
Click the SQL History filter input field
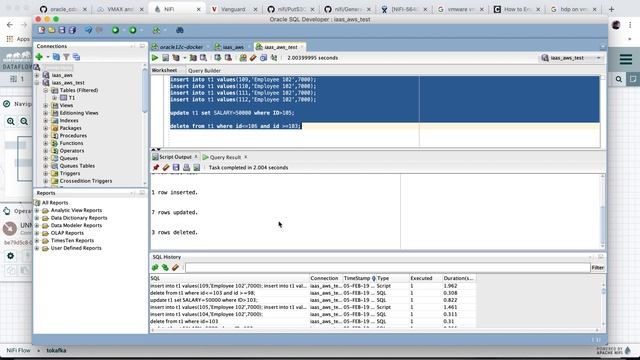(x=387, y=268)
